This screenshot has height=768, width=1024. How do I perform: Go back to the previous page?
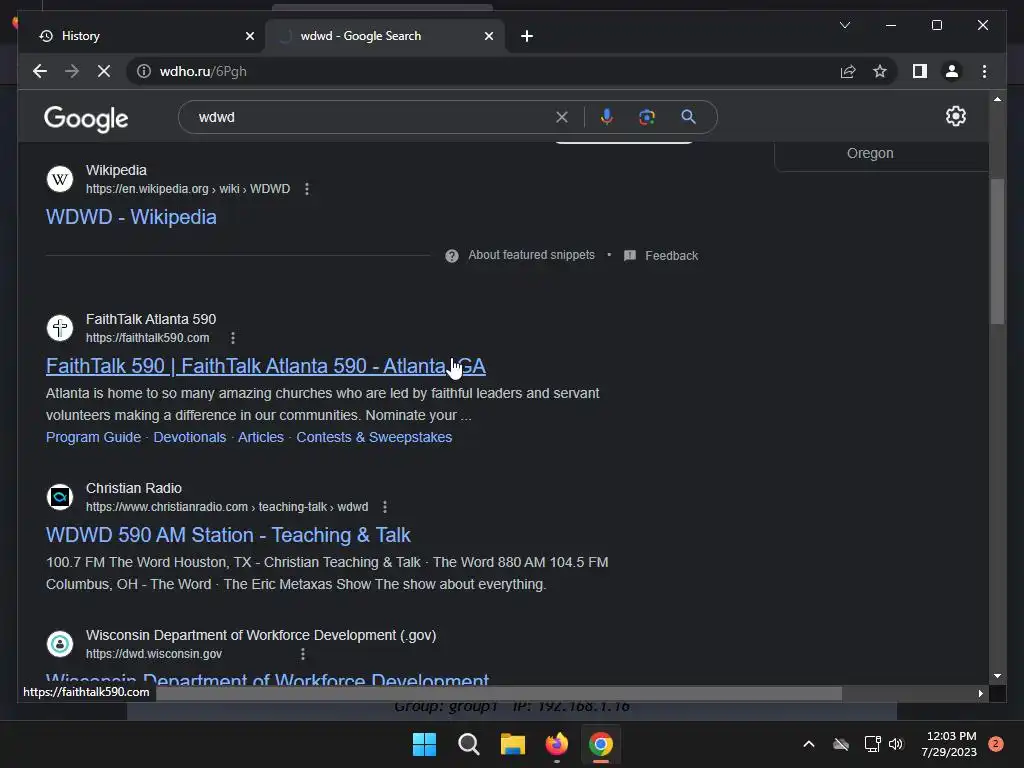[40, 71]
